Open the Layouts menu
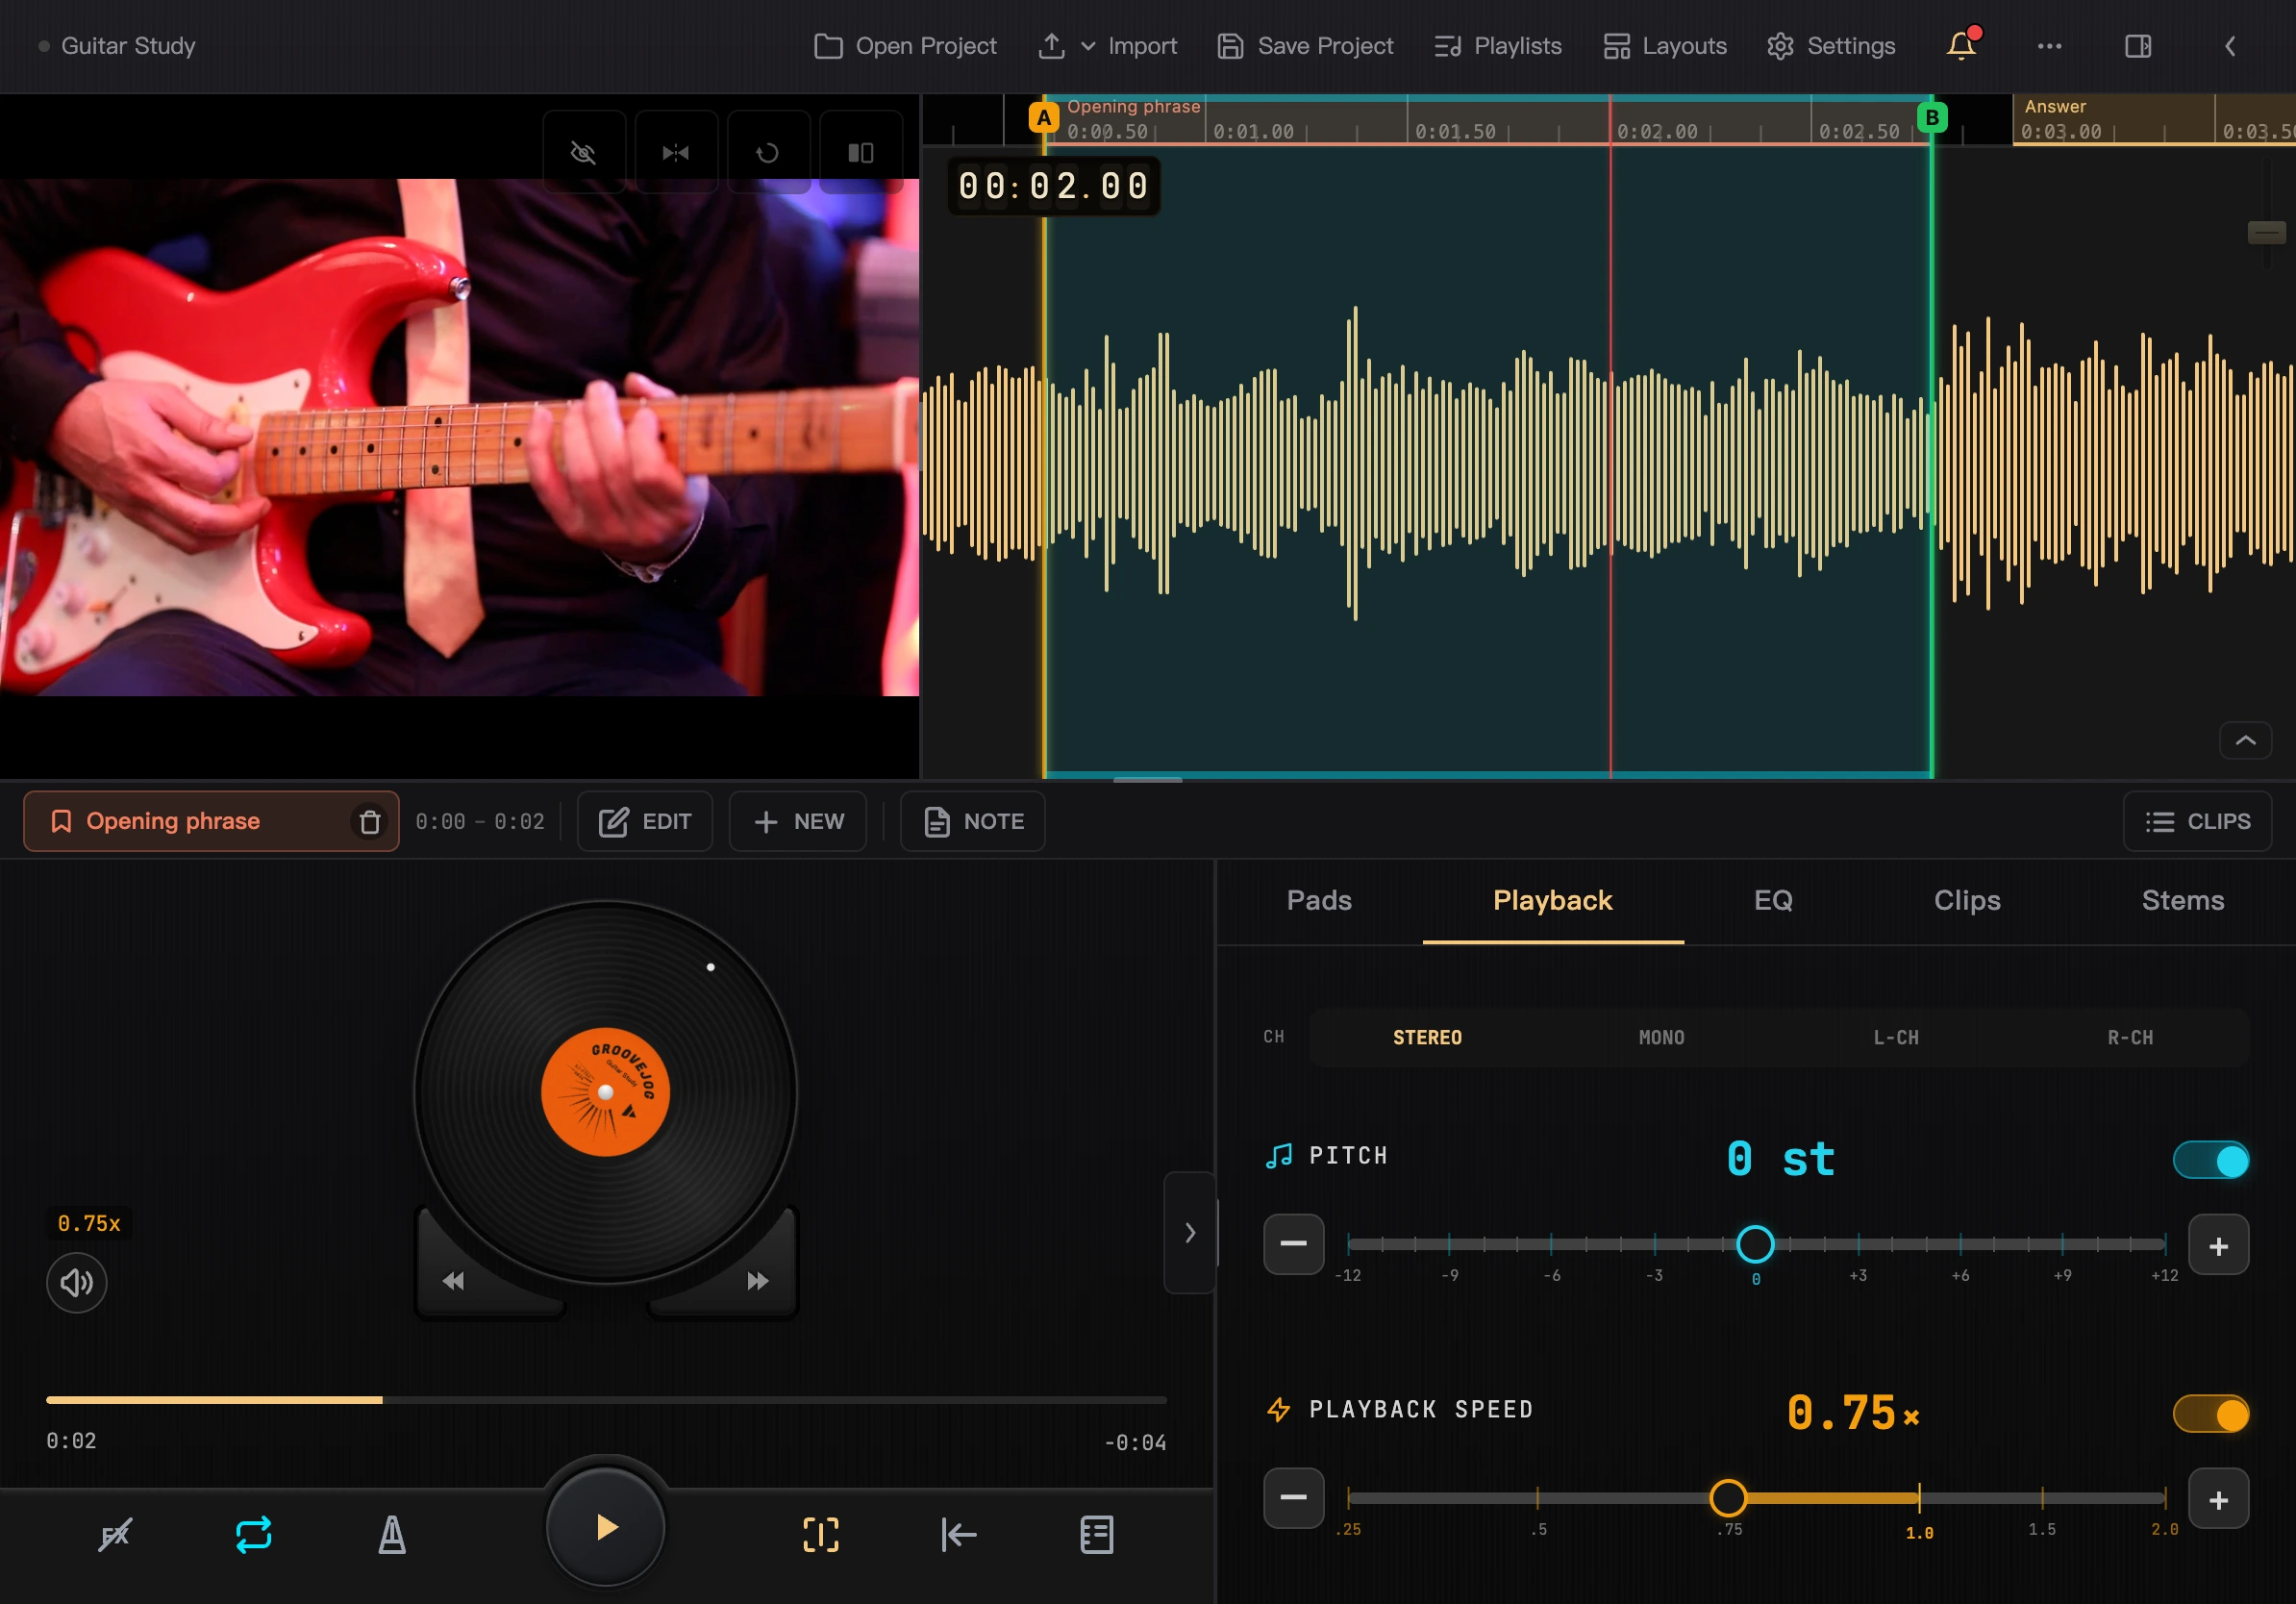Screen dimensions: 2296x1604 click(1665, 46)
